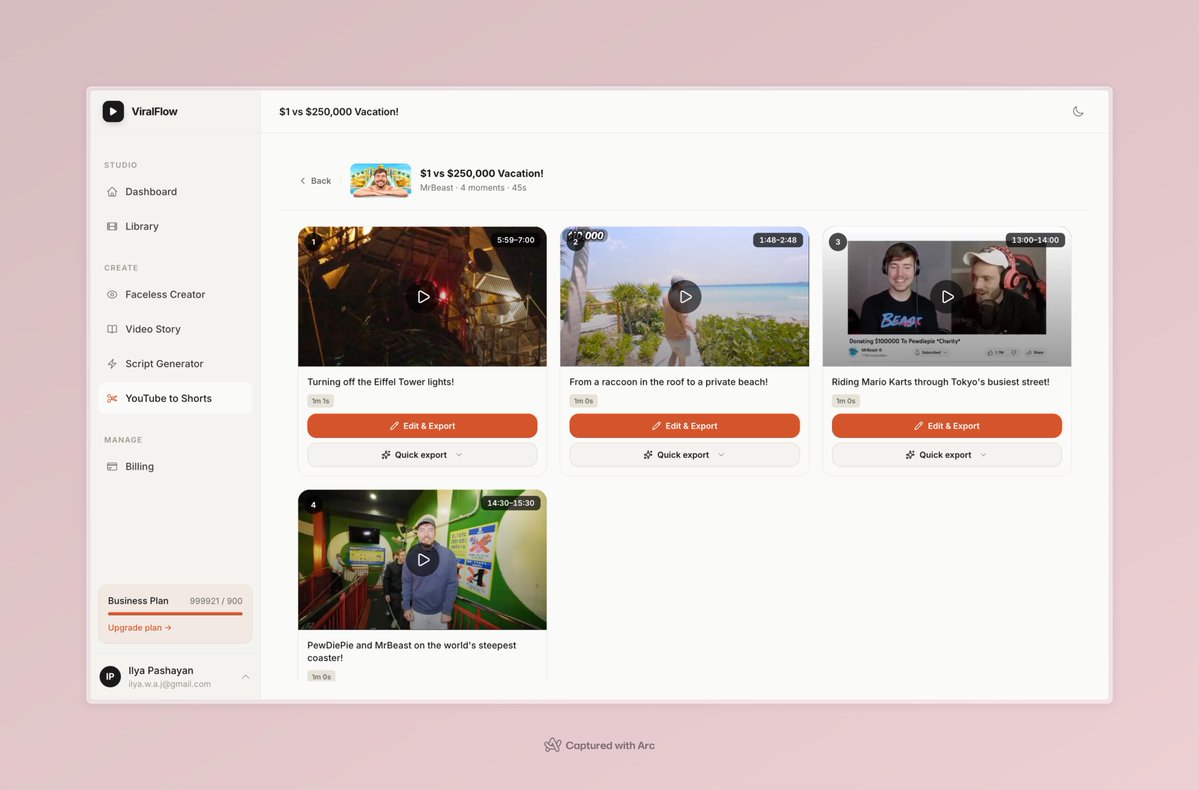This screenshot has width=1199, height=790.
Task: Click the Business Plan usage bar
Action: (175, 613)
